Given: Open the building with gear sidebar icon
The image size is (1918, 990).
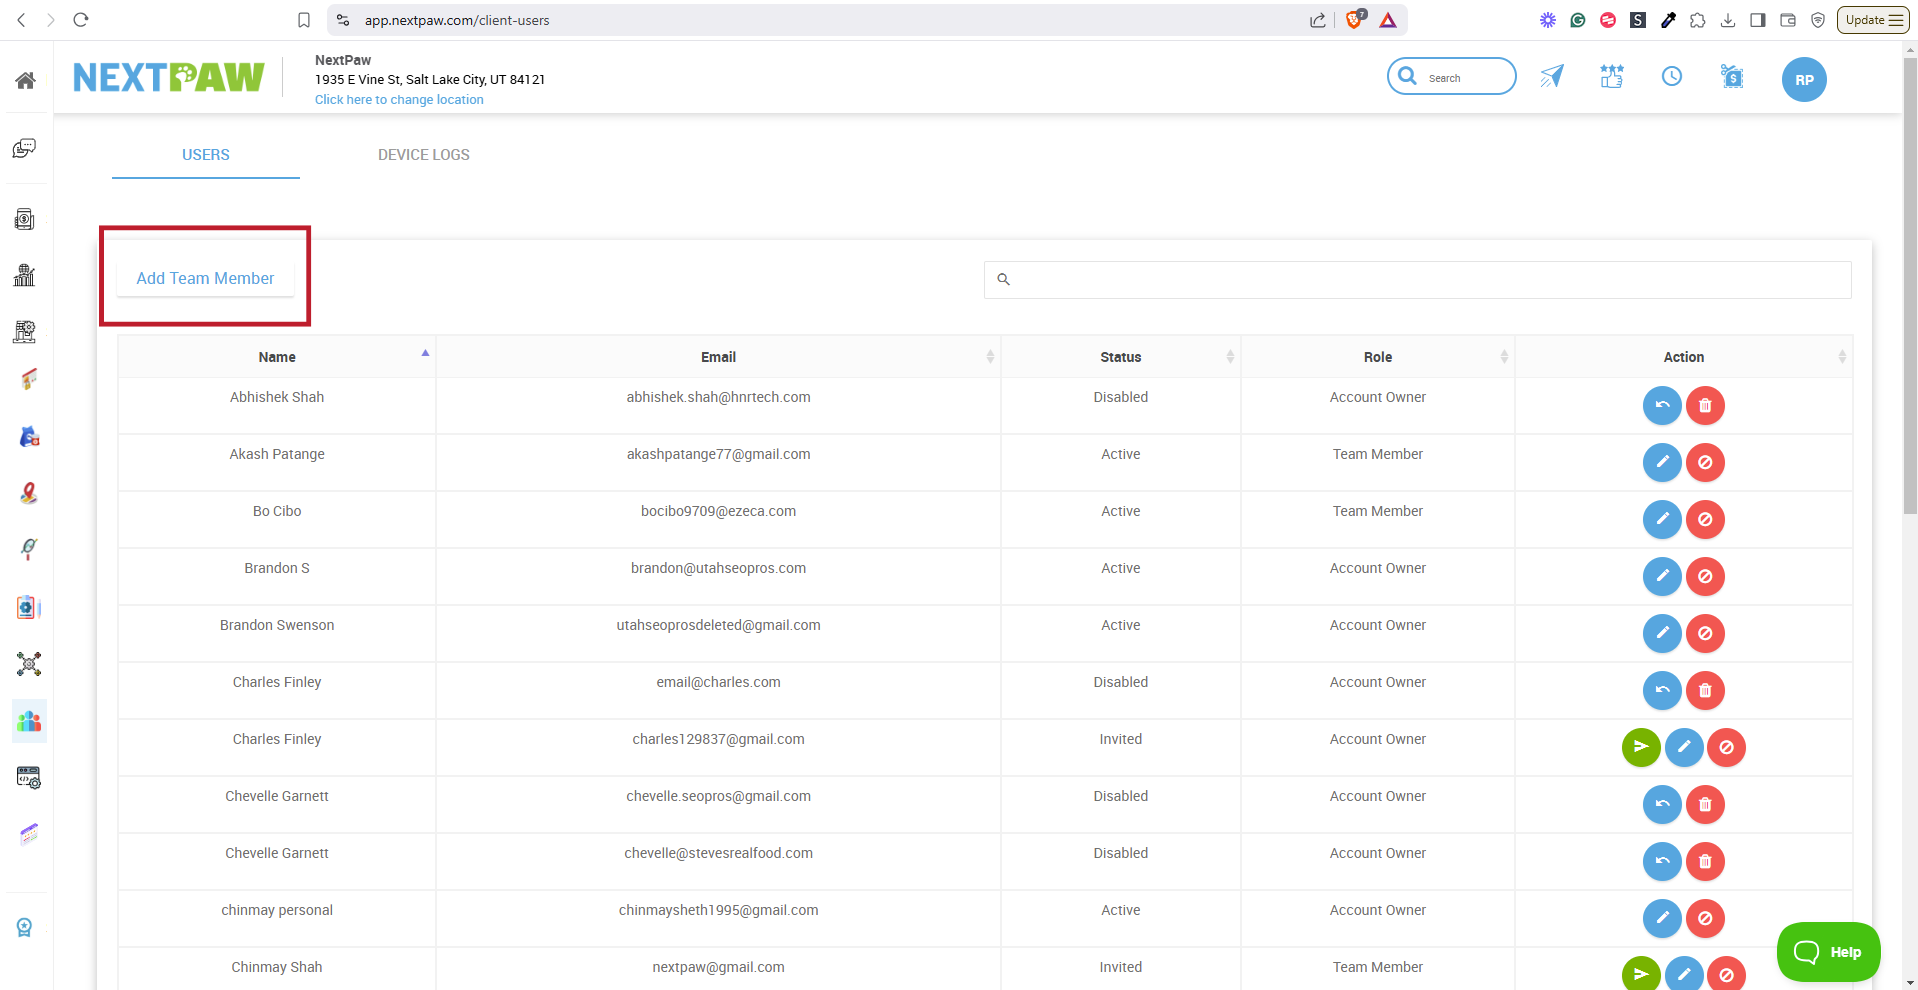Looking at the screenshot, I should pyautogui.click(x=25, y=331).
